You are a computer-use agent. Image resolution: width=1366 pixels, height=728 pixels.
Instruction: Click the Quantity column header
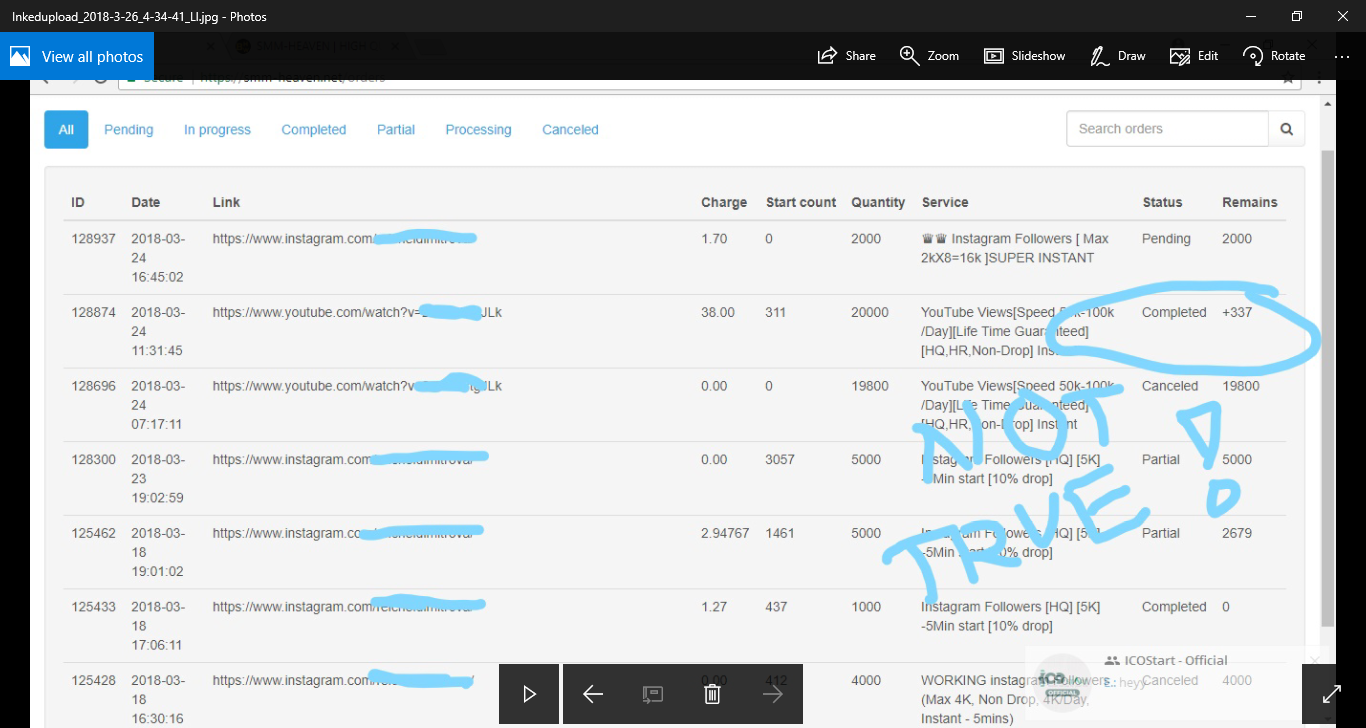[878, 202]
